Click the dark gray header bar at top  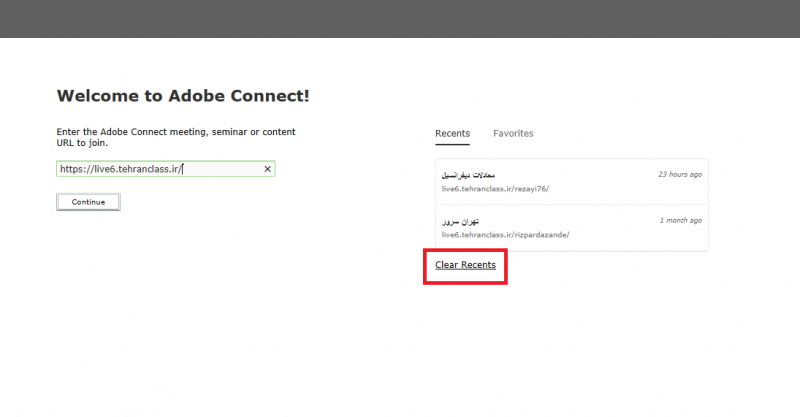pos(400,18)
